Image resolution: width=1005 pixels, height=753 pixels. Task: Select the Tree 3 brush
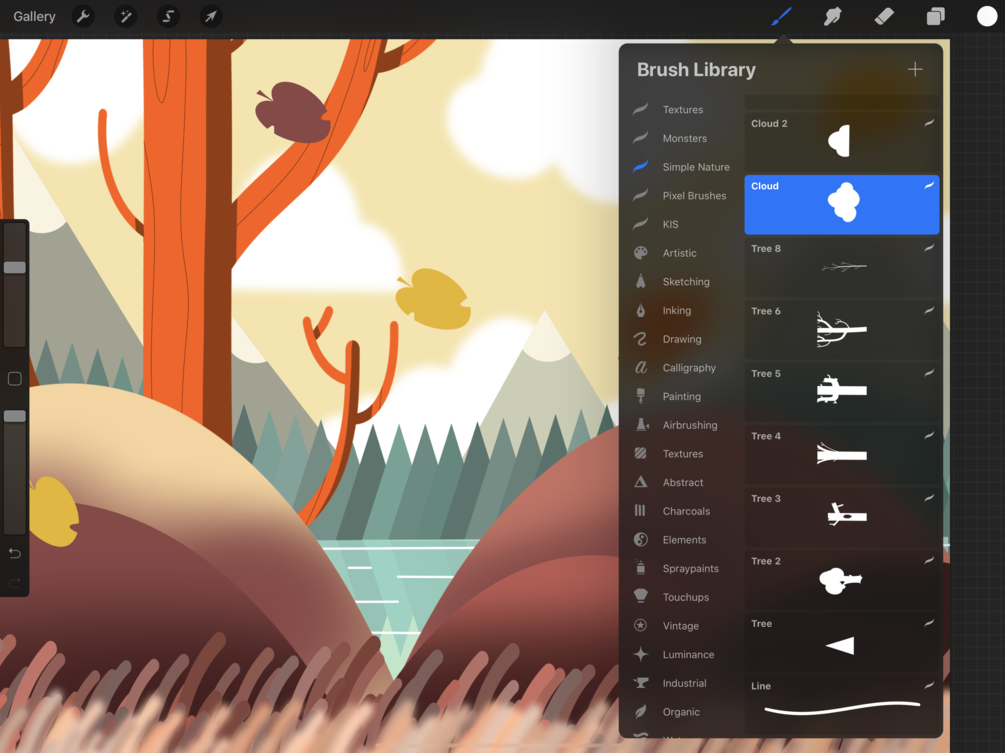[x=842, y=517]
